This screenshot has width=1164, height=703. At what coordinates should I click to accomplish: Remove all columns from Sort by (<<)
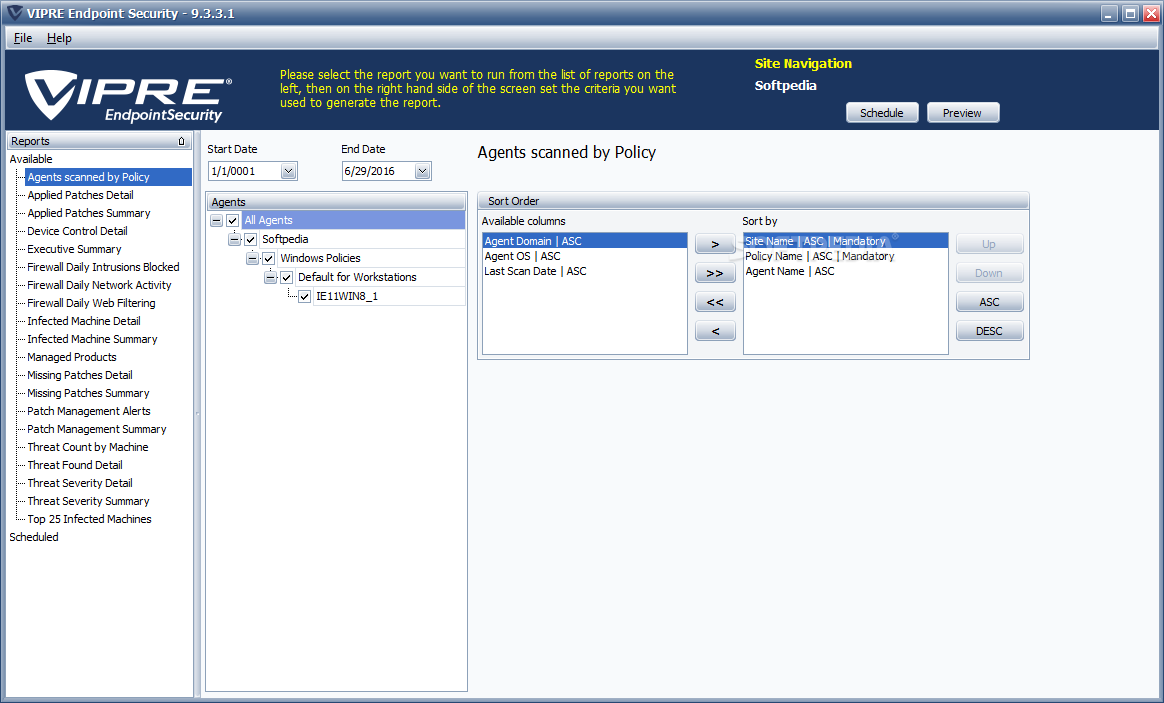point(715,302)
